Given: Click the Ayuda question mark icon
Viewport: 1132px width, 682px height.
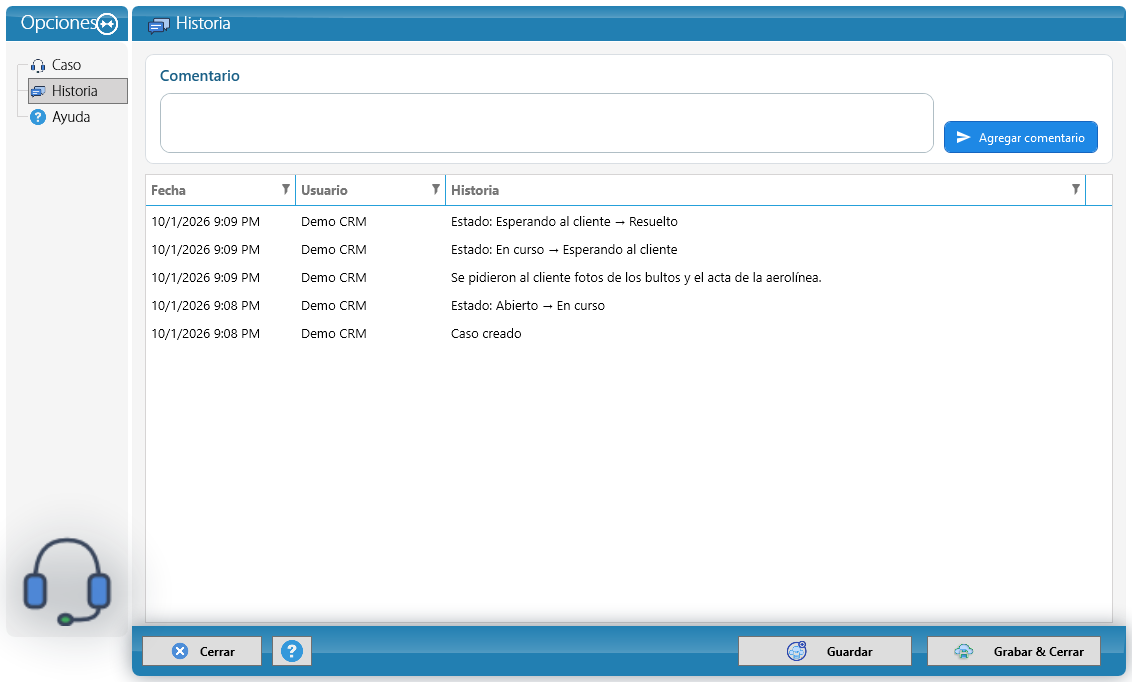Looking at the screenshot, I should click(38, 117).
